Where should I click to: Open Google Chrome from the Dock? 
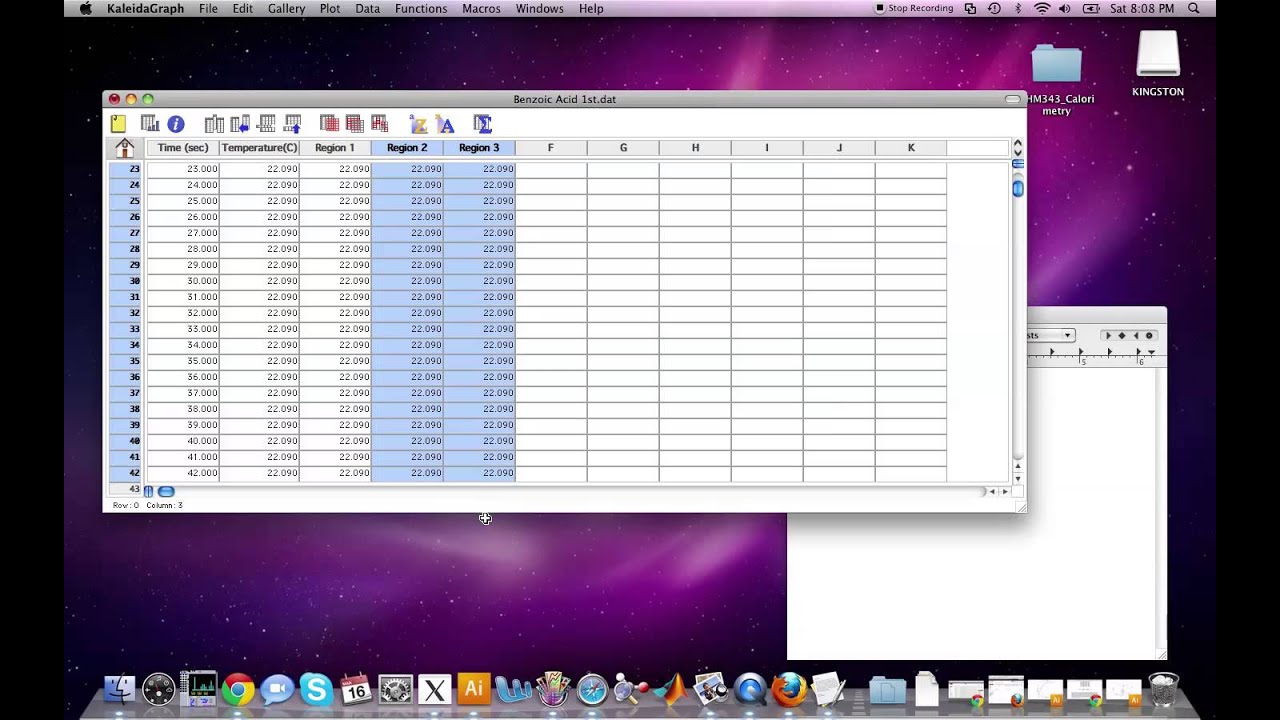238,689
